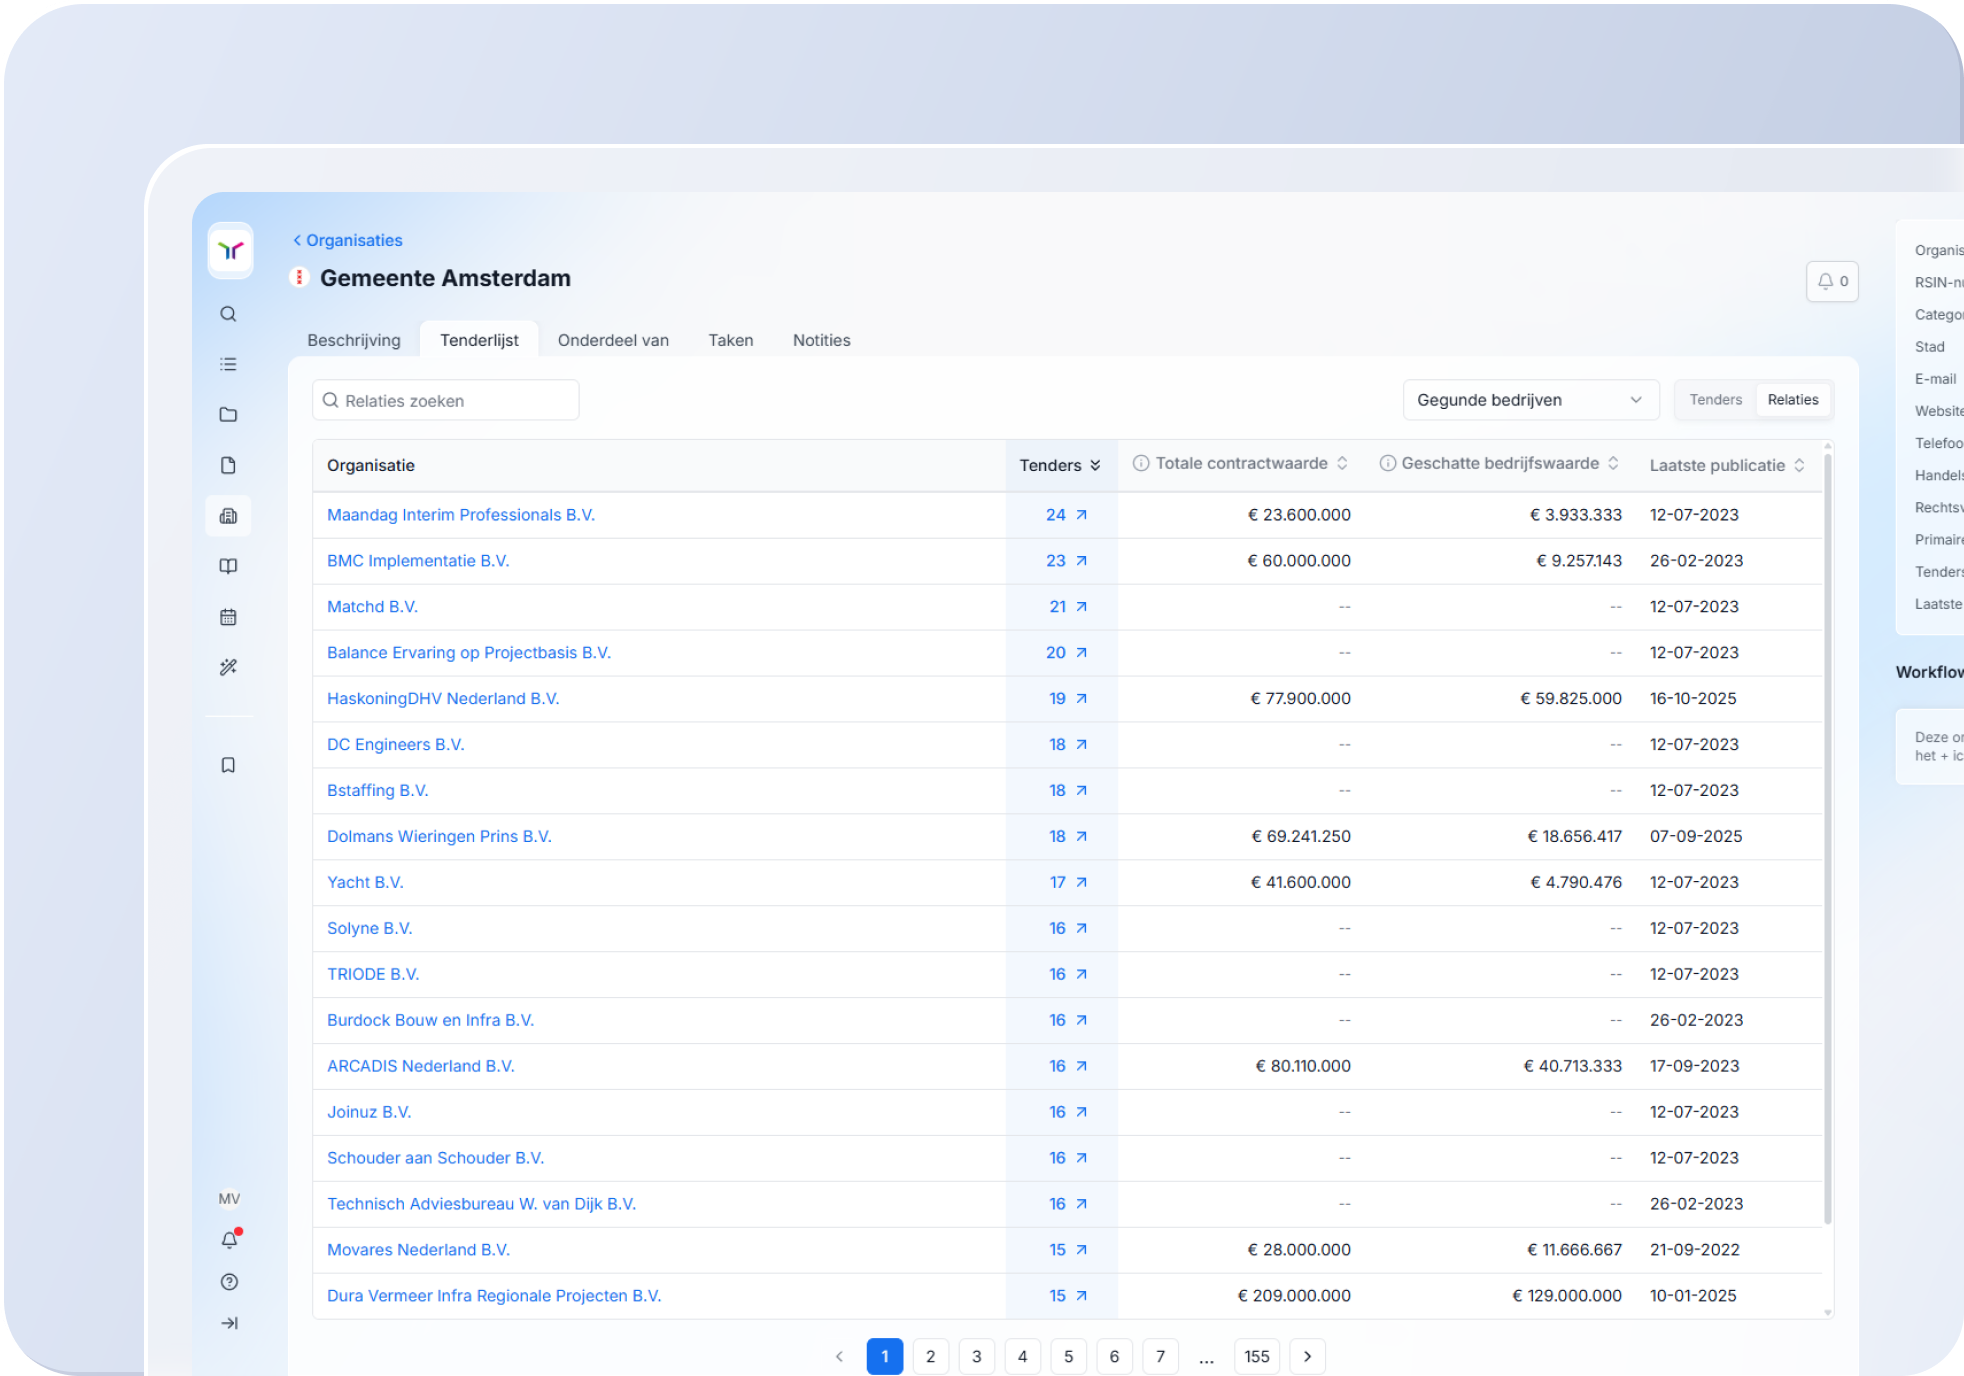
Task: Open tenders arrow for HaskoningDHV Nederland B.V.
Action: (1081, 699)
